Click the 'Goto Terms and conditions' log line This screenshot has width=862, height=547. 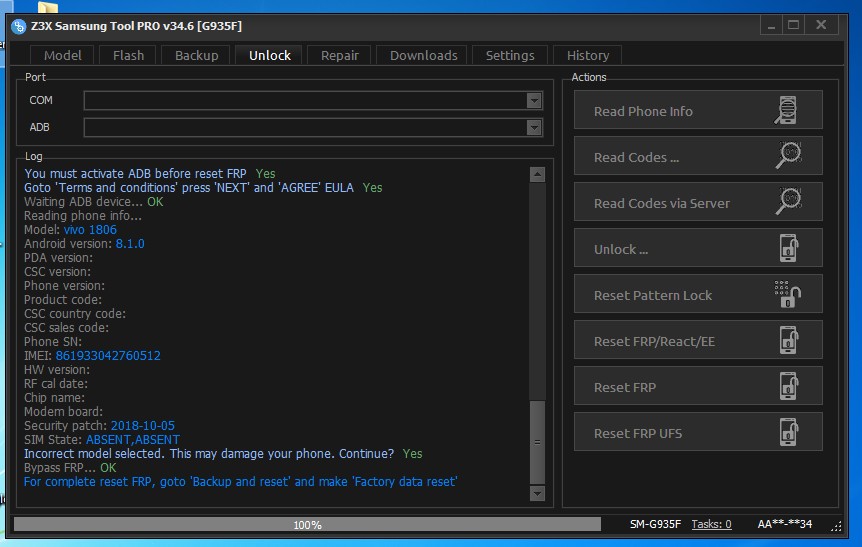[x=203, y=187]
